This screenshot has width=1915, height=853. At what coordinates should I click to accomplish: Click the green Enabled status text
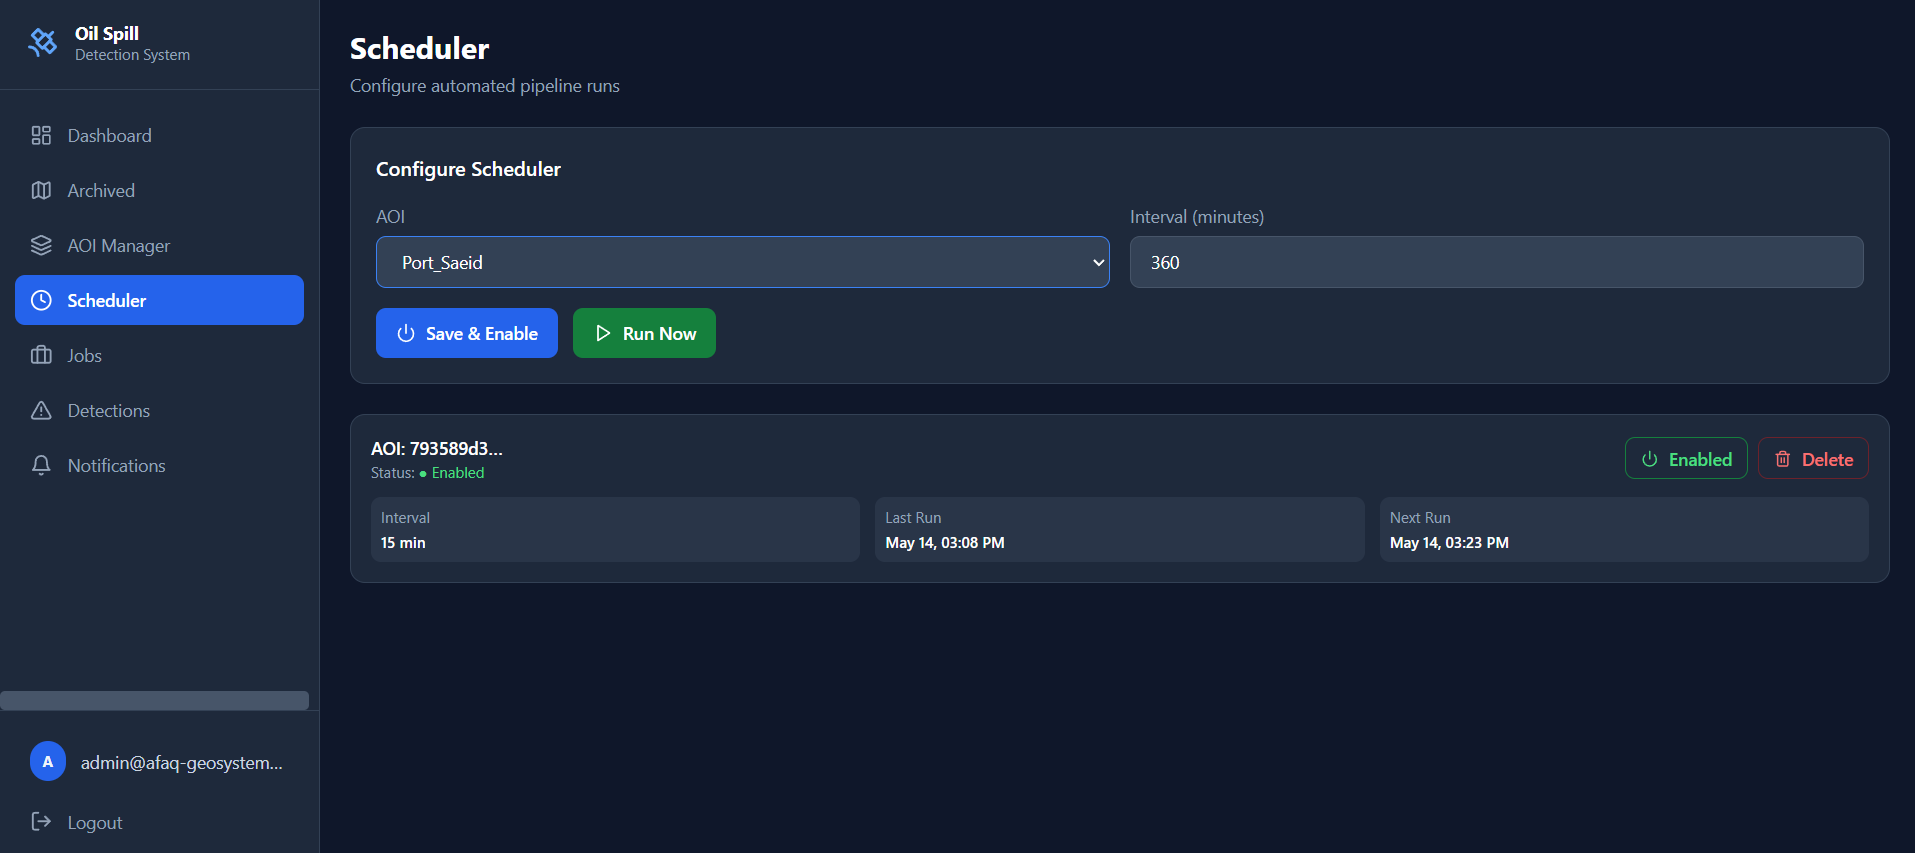(x=458, y=473)
